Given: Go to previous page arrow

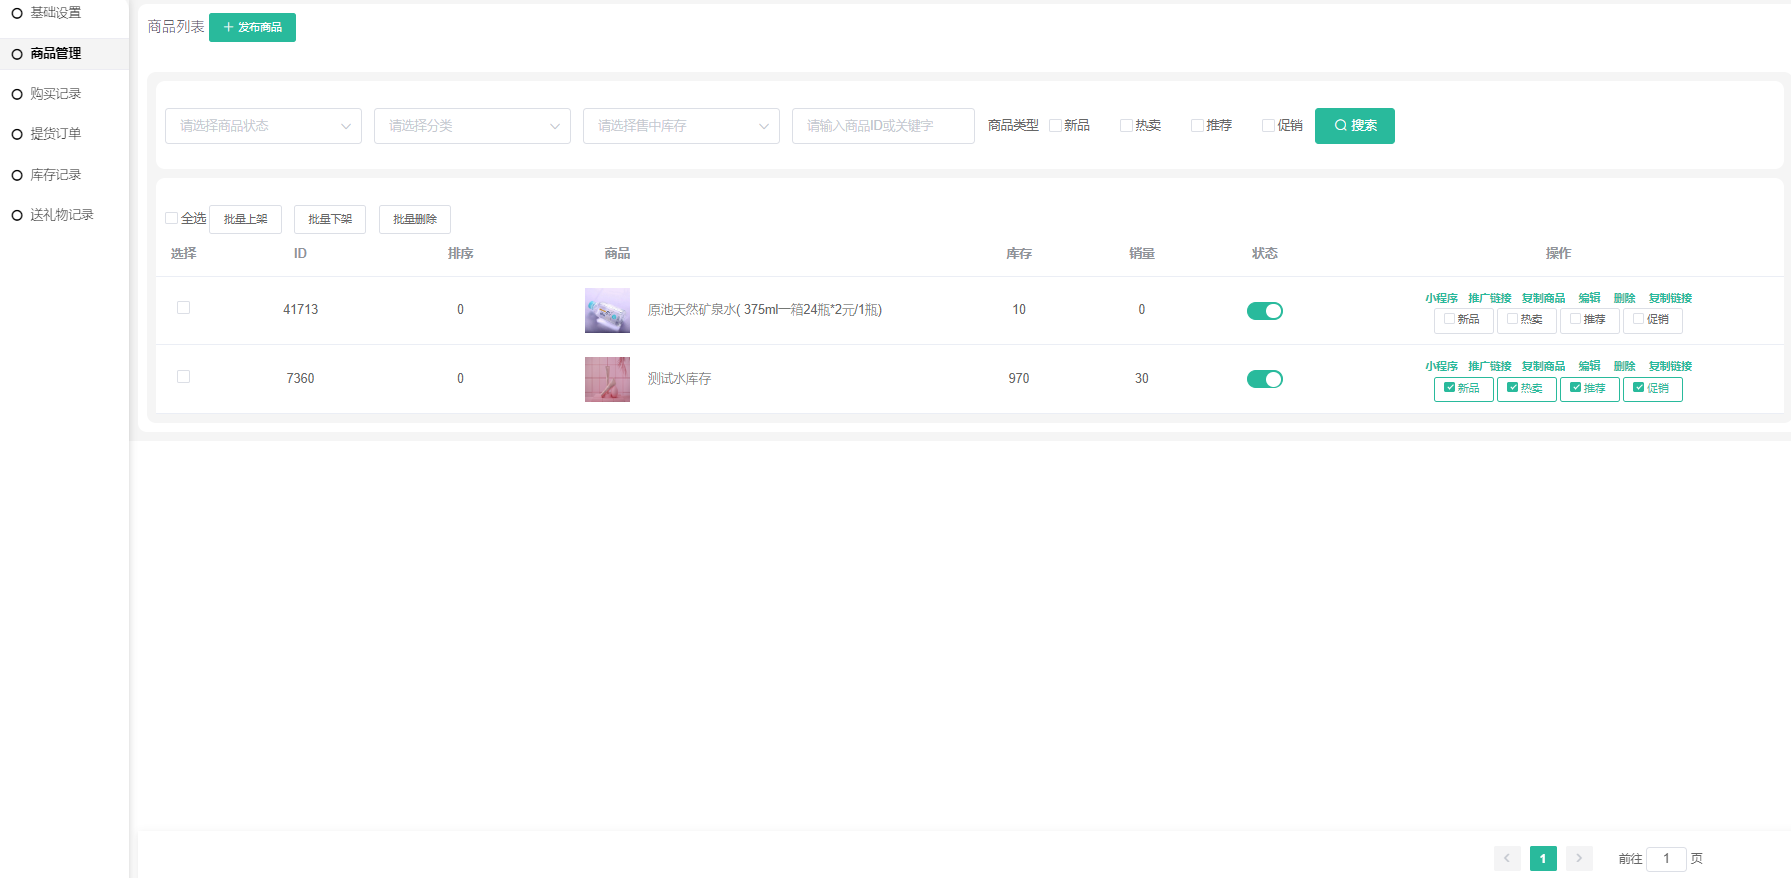Looking at the screenshot, I should [x=1507, y=858].
